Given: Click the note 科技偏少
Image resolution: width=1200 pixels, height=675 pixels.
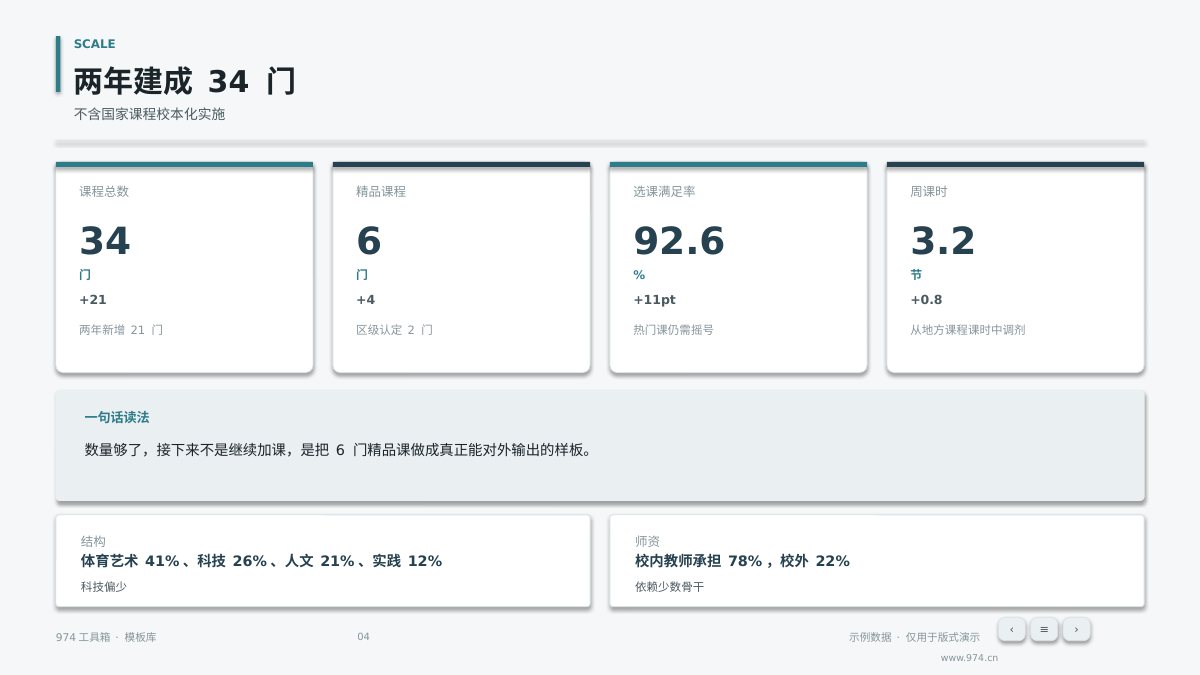Looking at the screenshot, I should tap(104, 587).
